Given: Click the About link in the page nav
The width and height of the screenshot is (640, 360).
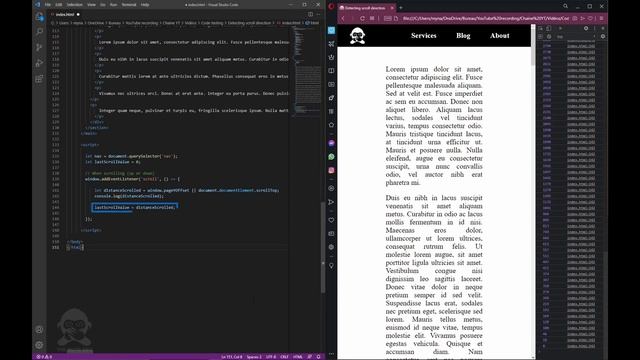Looking at the screenshot, I should coord(500,36).
